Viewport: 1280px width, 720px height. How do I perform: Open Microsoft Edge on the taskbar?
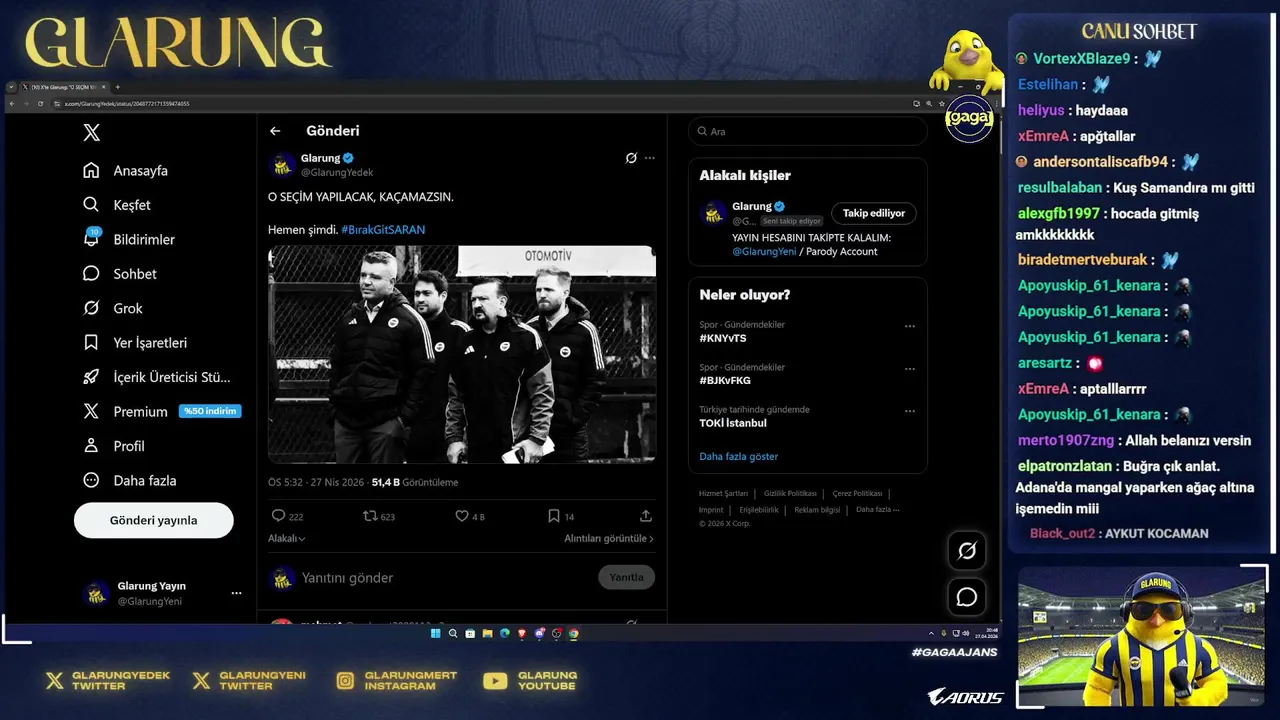click(504, 633)
